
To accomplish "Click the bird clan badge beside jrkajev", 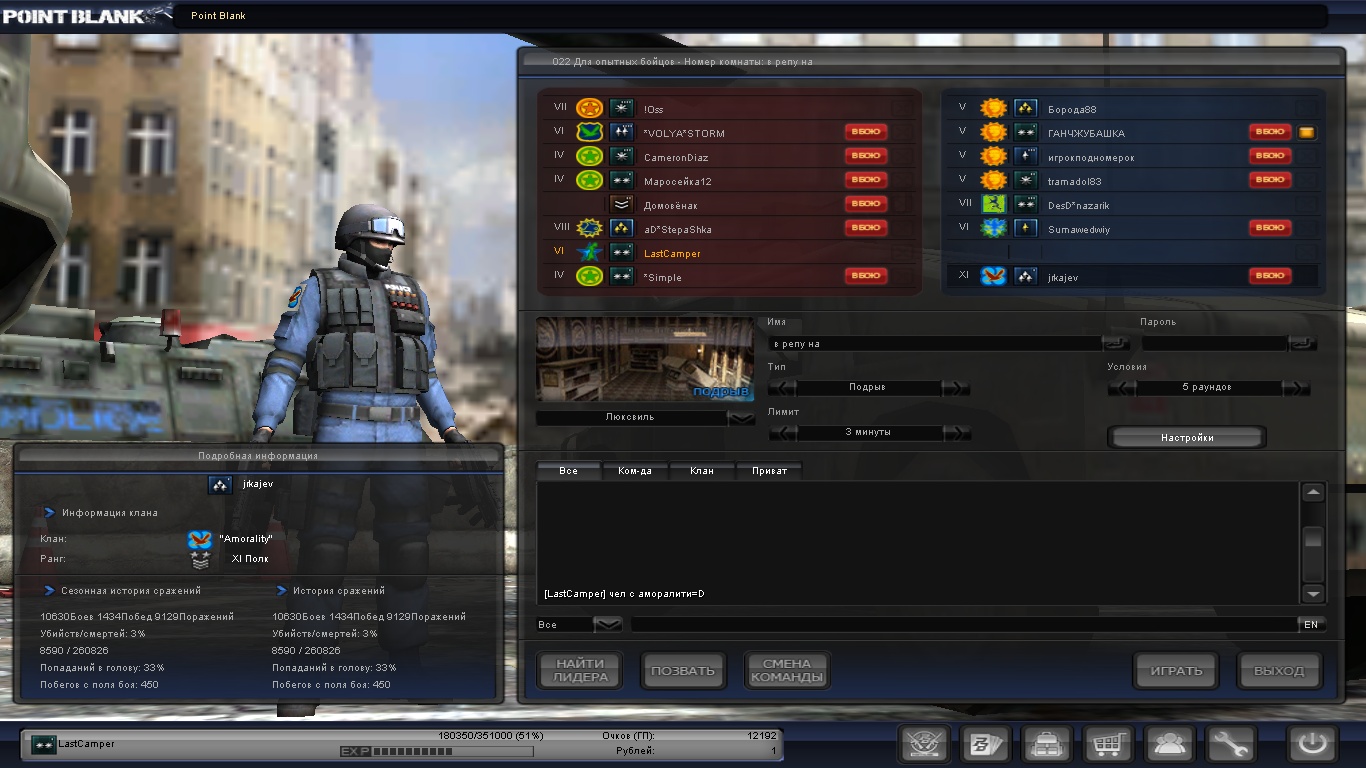I will 993,276.
